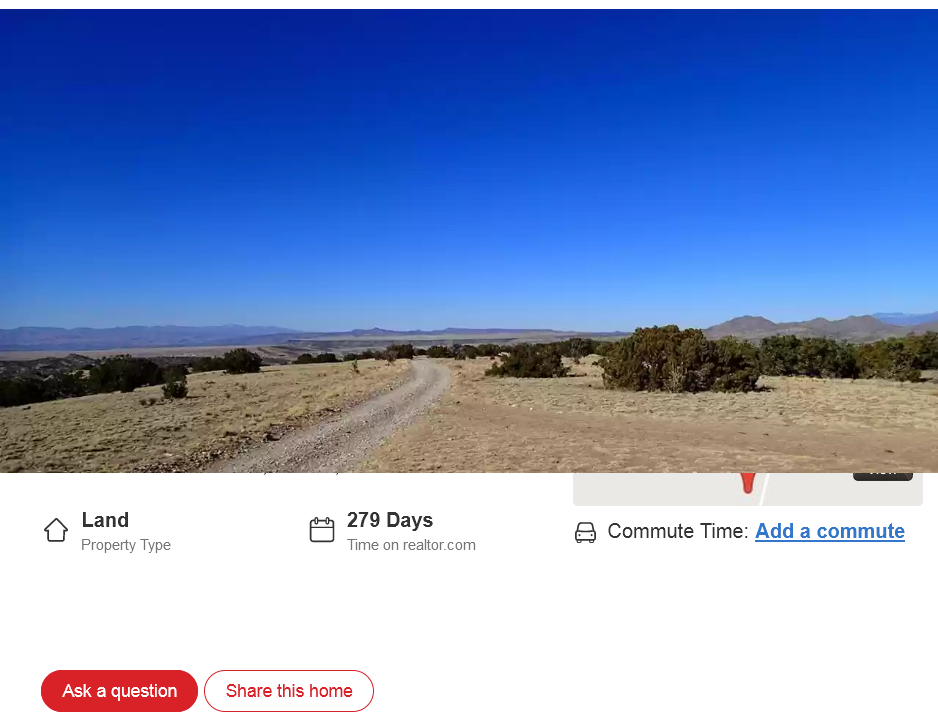This screenshot has width=938, height=720.
Task: Click the car icon beside Commute Time
Action: (585, 532)
